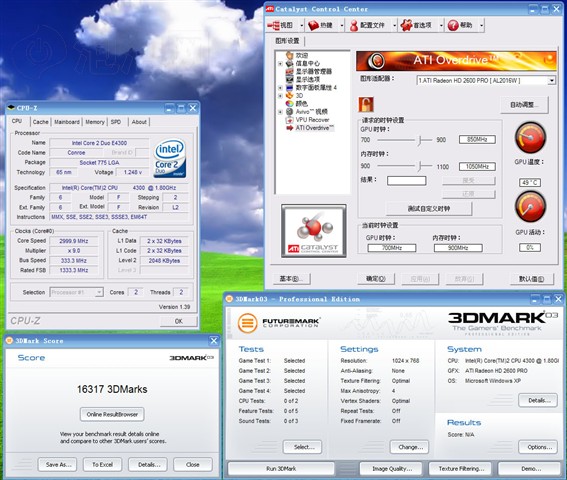567x480 pixels.
Task: Select 数字面板属性 4 in the tree
Action: [x=316, y=88]
